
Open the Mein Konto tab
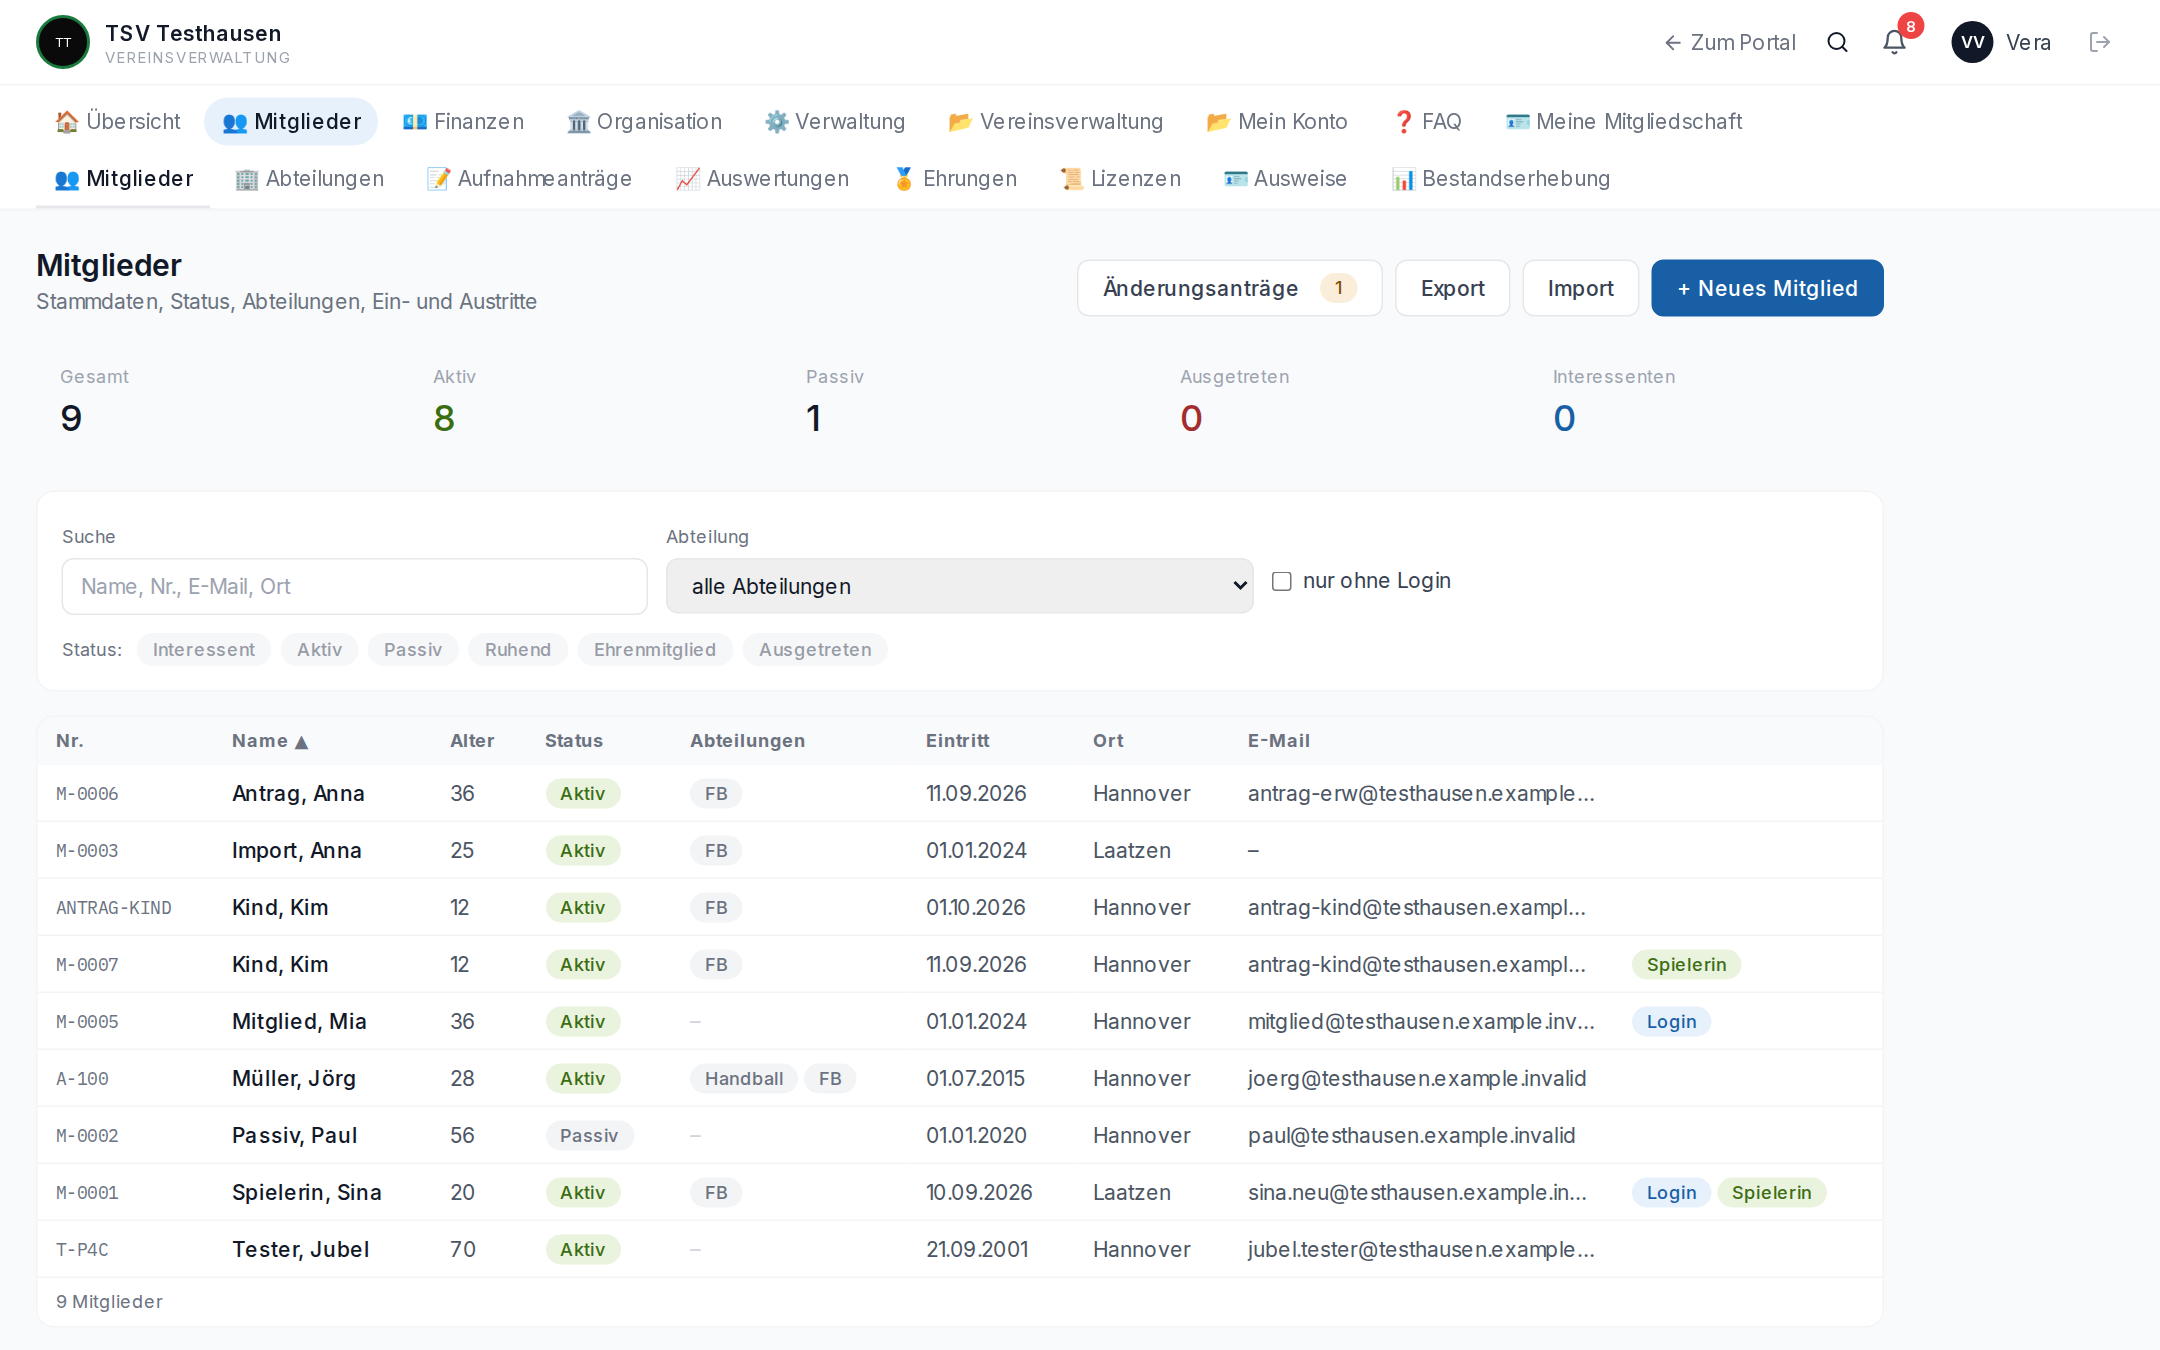(1277, 121)
